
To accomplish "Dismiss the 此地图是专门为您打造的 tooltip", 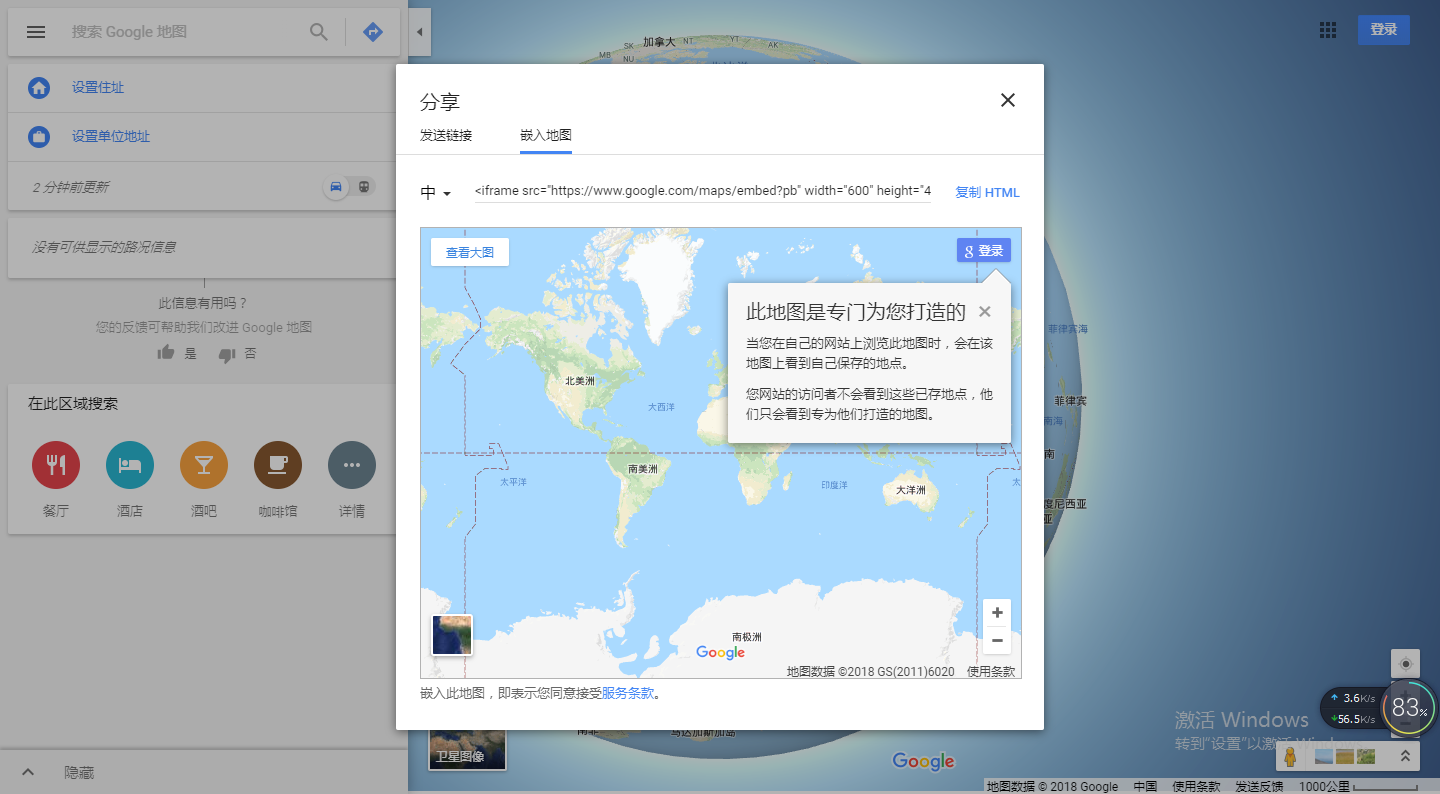I will pyautogui.click(x=985, y=312).
